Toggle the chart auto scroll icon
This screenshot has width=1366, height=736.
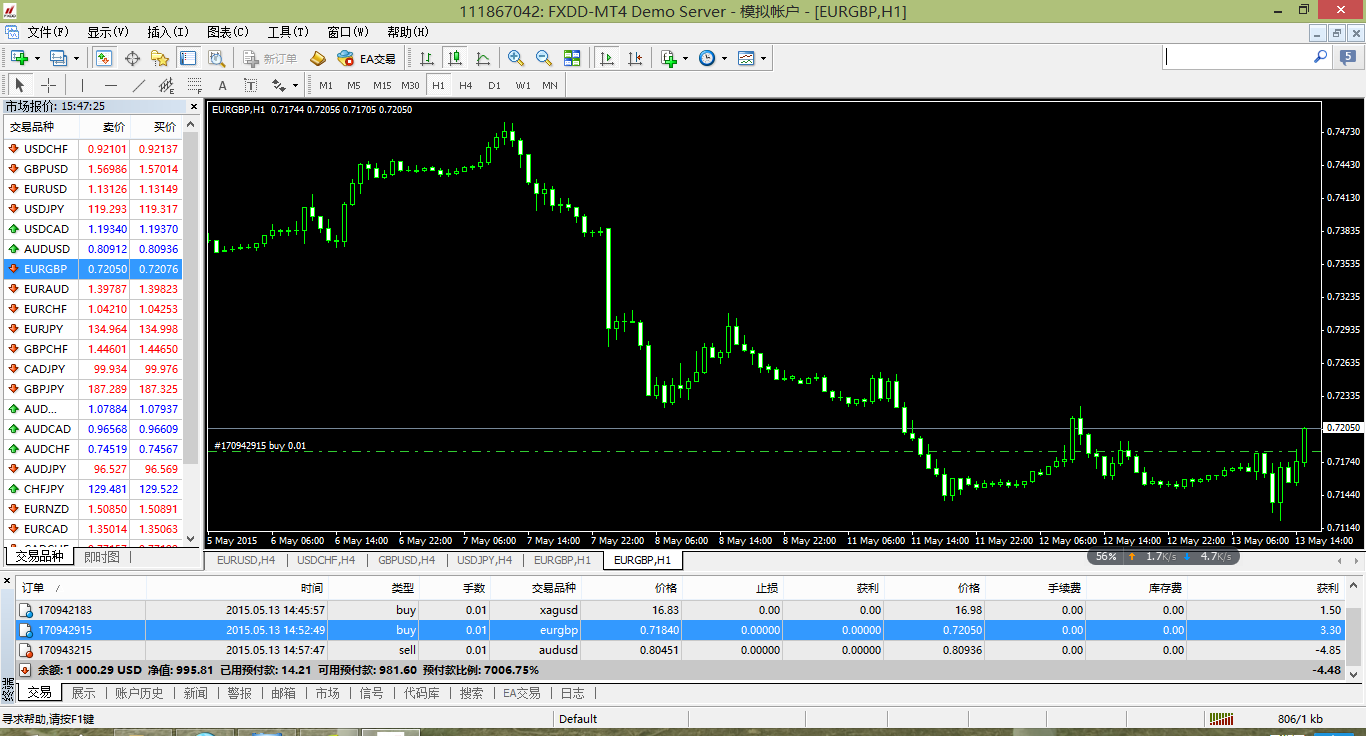click(x=606, y=58)
